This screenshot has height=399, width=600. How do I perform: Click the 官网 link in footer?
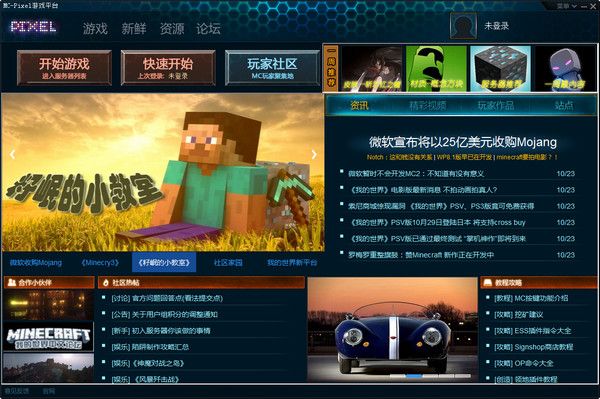pyautogui.click(x=49, y=391)
